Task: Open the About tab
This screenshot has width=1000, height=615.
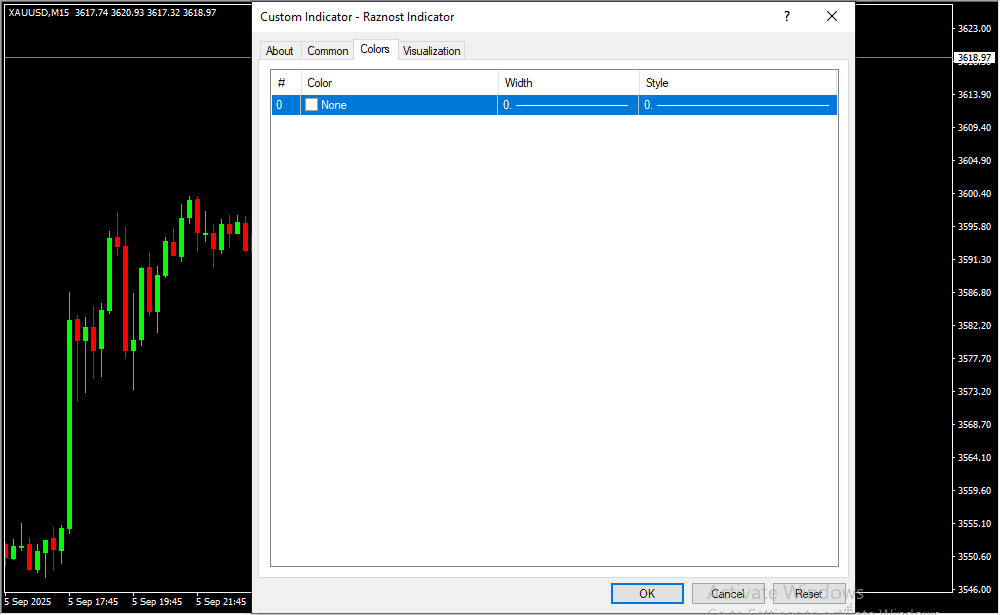Action: [280, 51]
